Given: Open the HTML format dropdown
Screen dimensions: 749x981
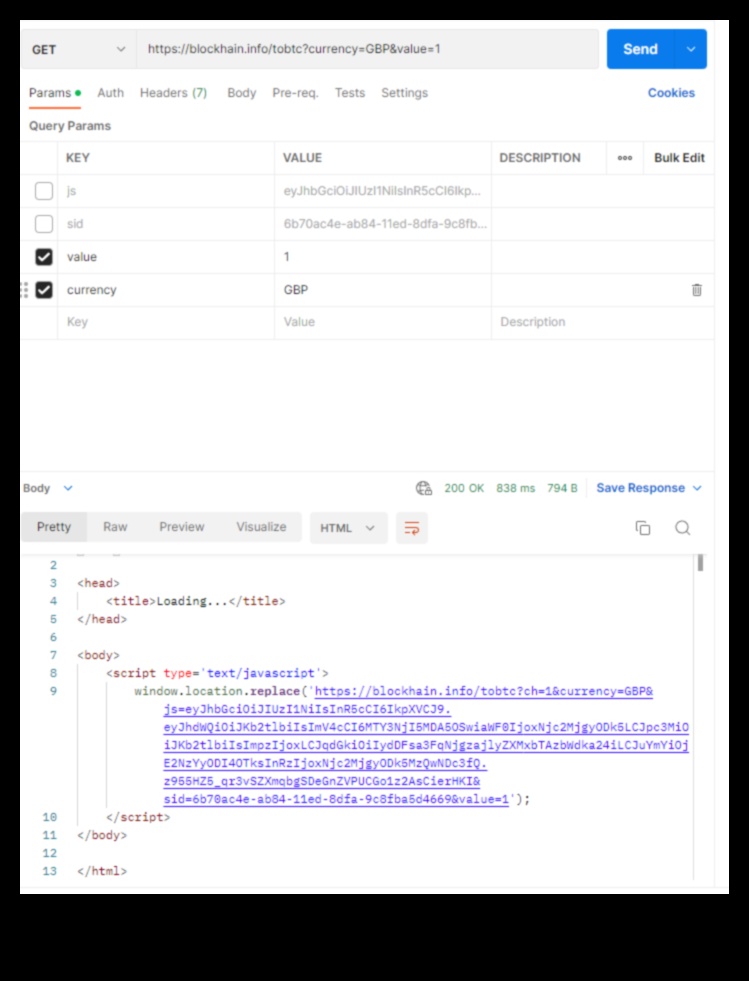Looking at the screenshot, I should pos(347,528).
